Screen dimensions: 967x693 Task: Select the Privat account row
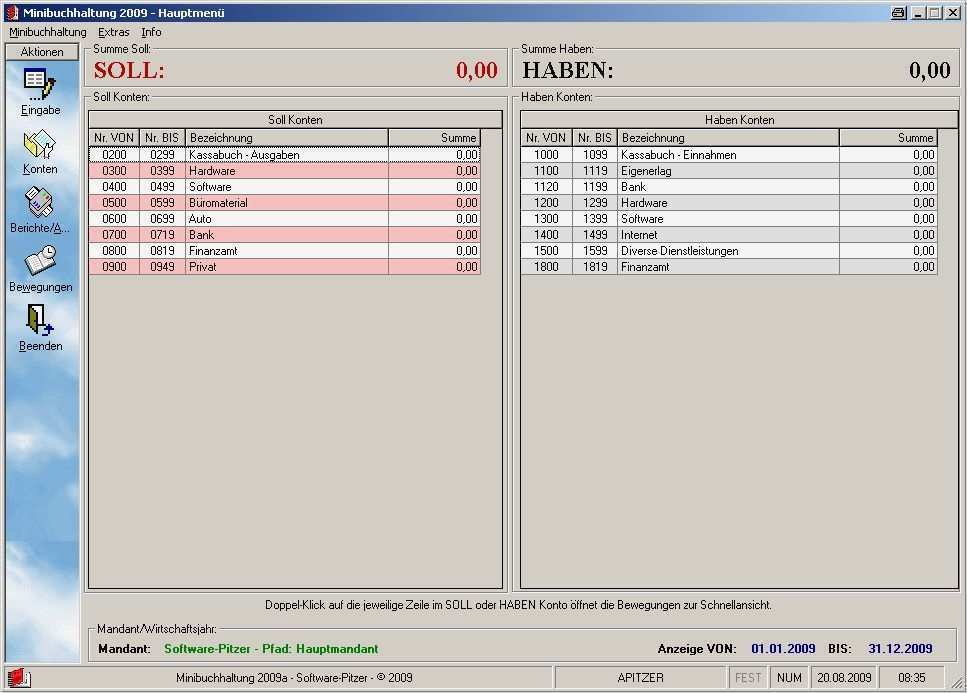[285, 267]
